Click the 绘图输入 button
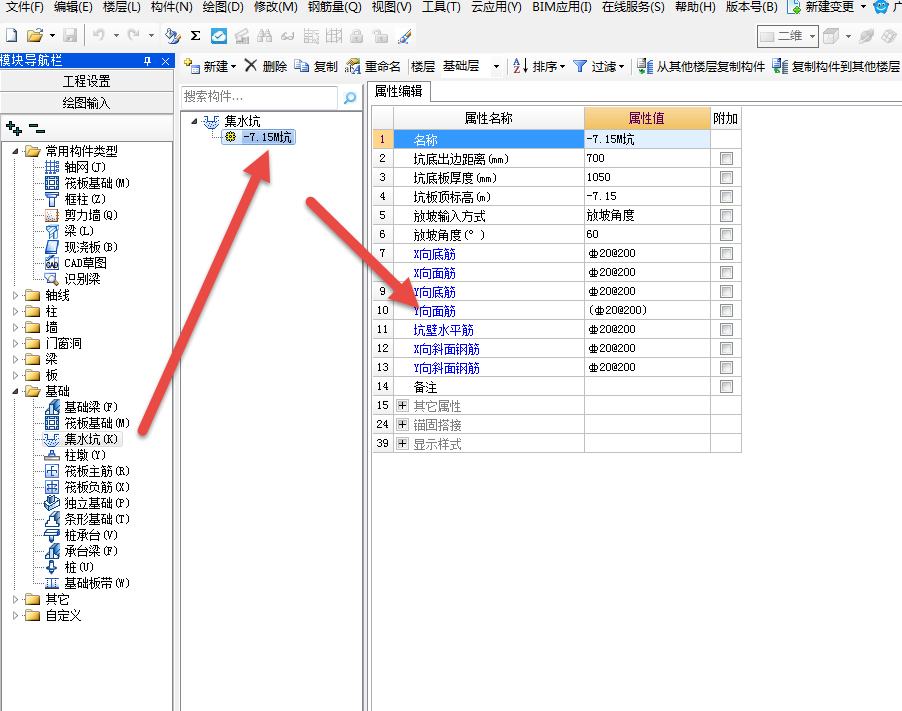 [86, 103]
